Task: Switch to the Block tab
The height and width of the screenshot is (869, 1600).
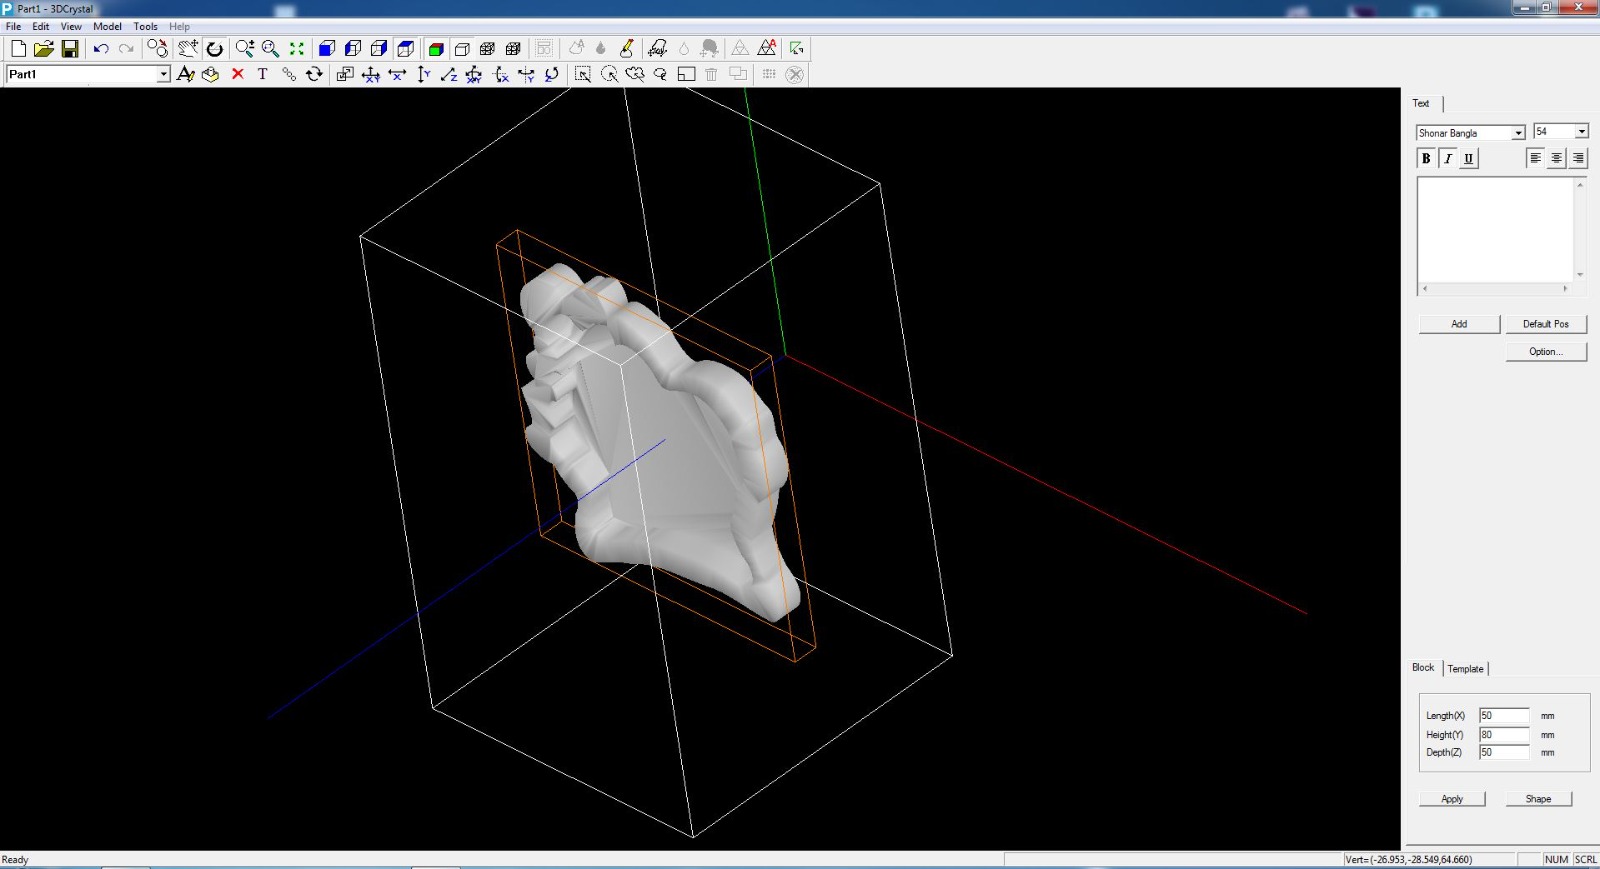Action: pos(1423,668)
